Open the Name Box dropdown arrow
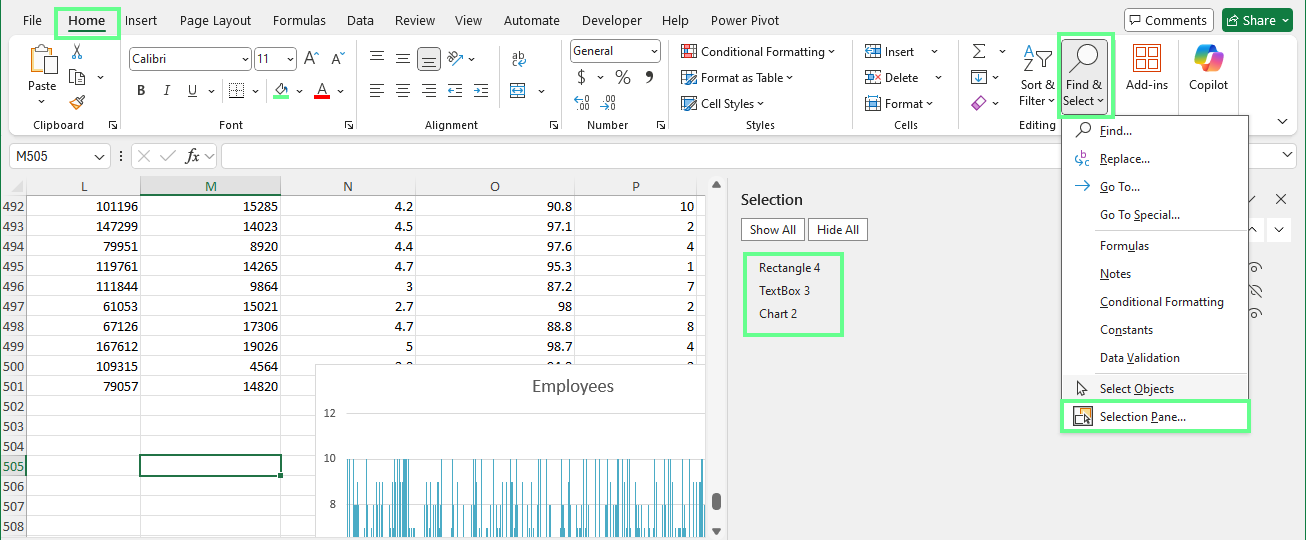Image resolution: width=1306 pixels, height=540 pixels. (99, 156)
